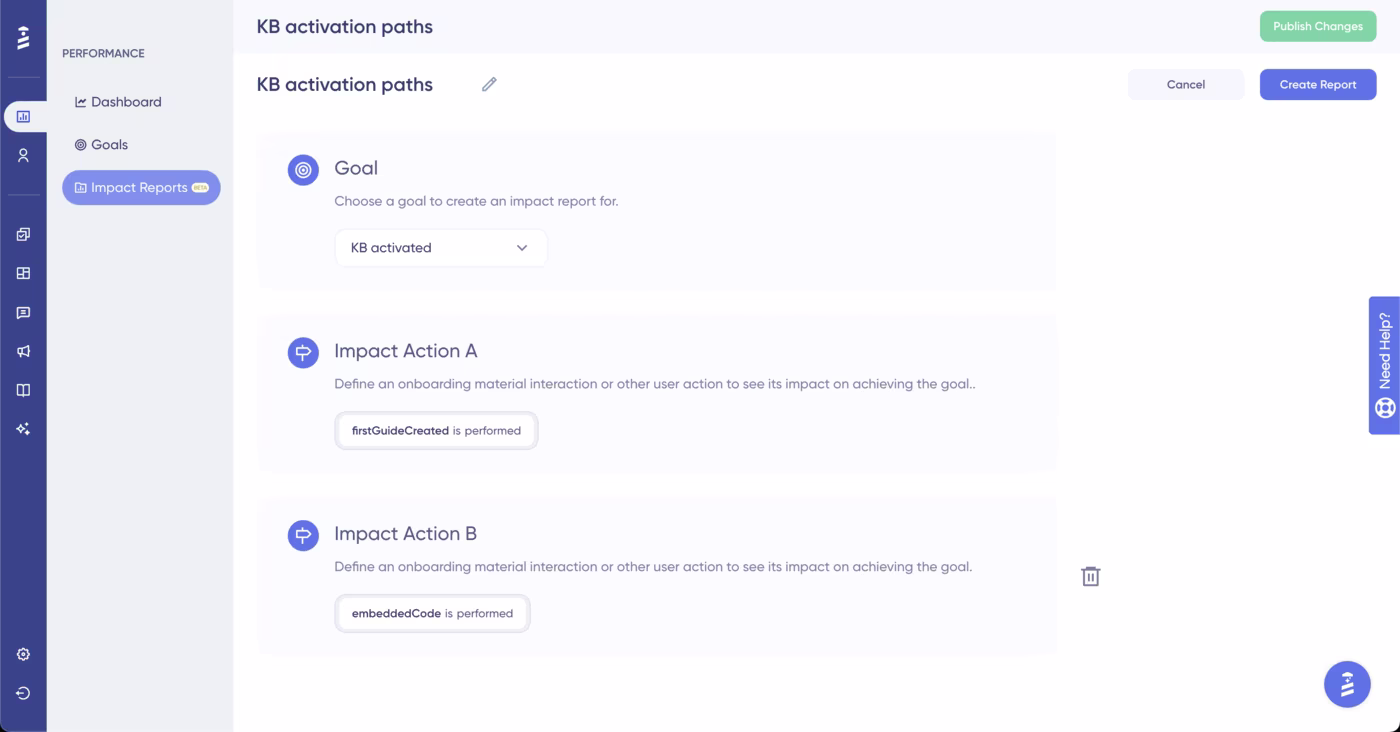Delete Impact Action B with the trash icon
The image size is (1400, 732).
[1090, 576]
